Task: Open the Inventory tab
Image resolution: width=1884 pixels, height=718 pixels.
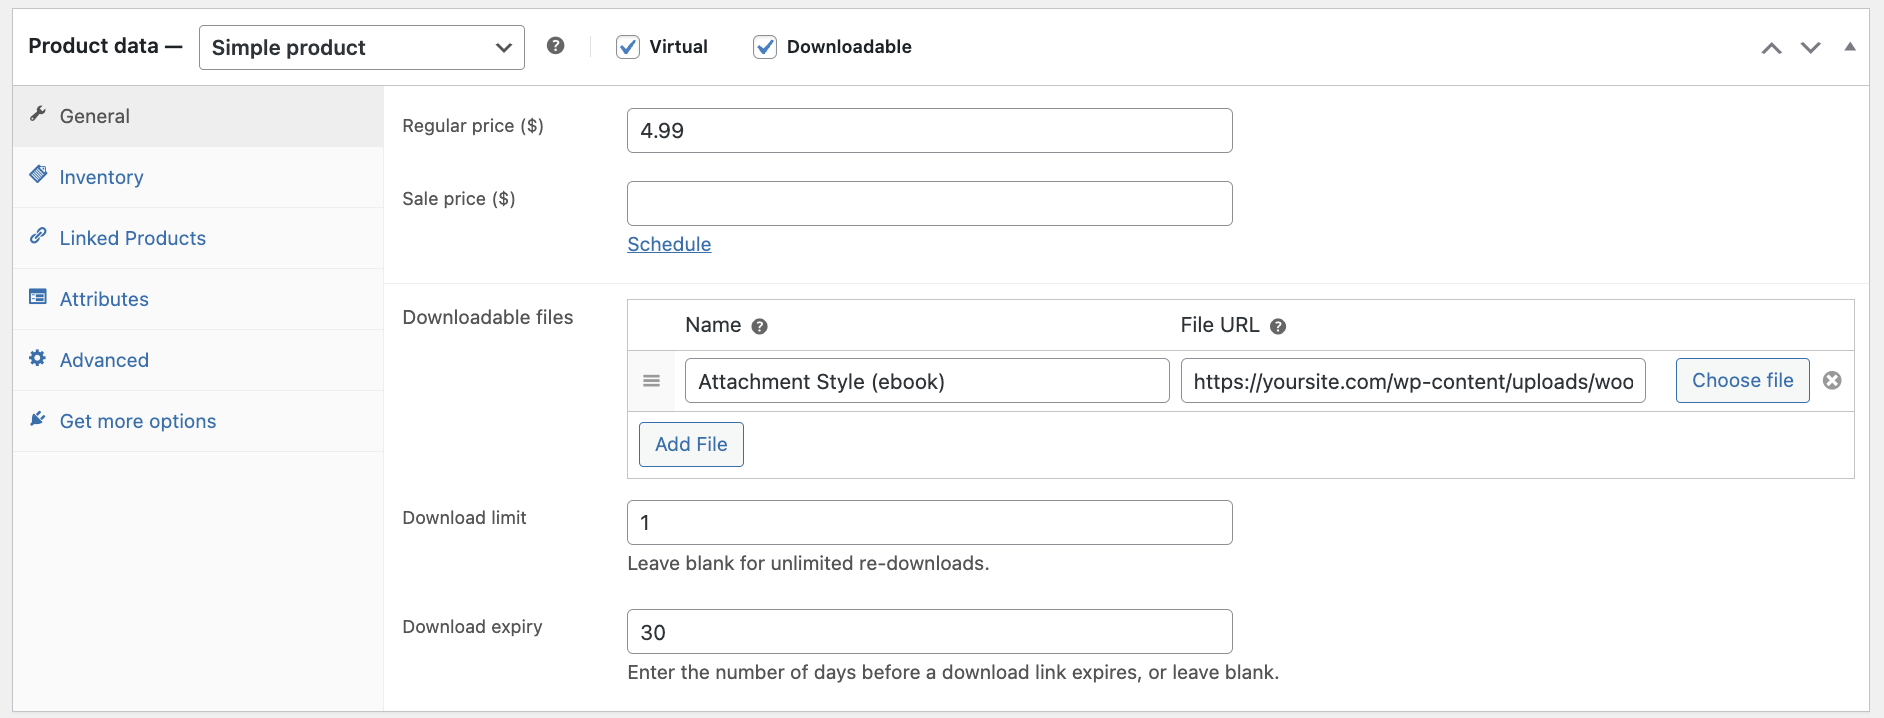Action: click(101, 177)
